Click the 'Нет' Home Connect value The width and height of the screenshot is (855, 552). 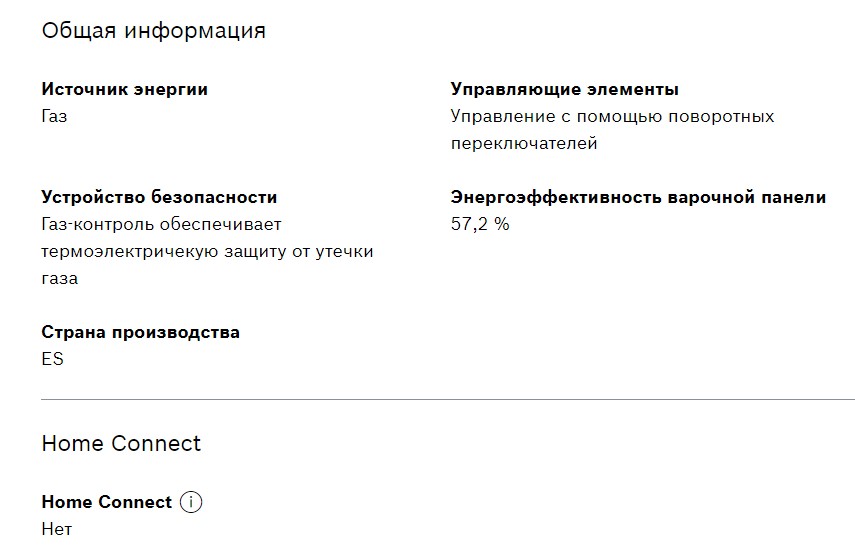[x=57, y=529]
